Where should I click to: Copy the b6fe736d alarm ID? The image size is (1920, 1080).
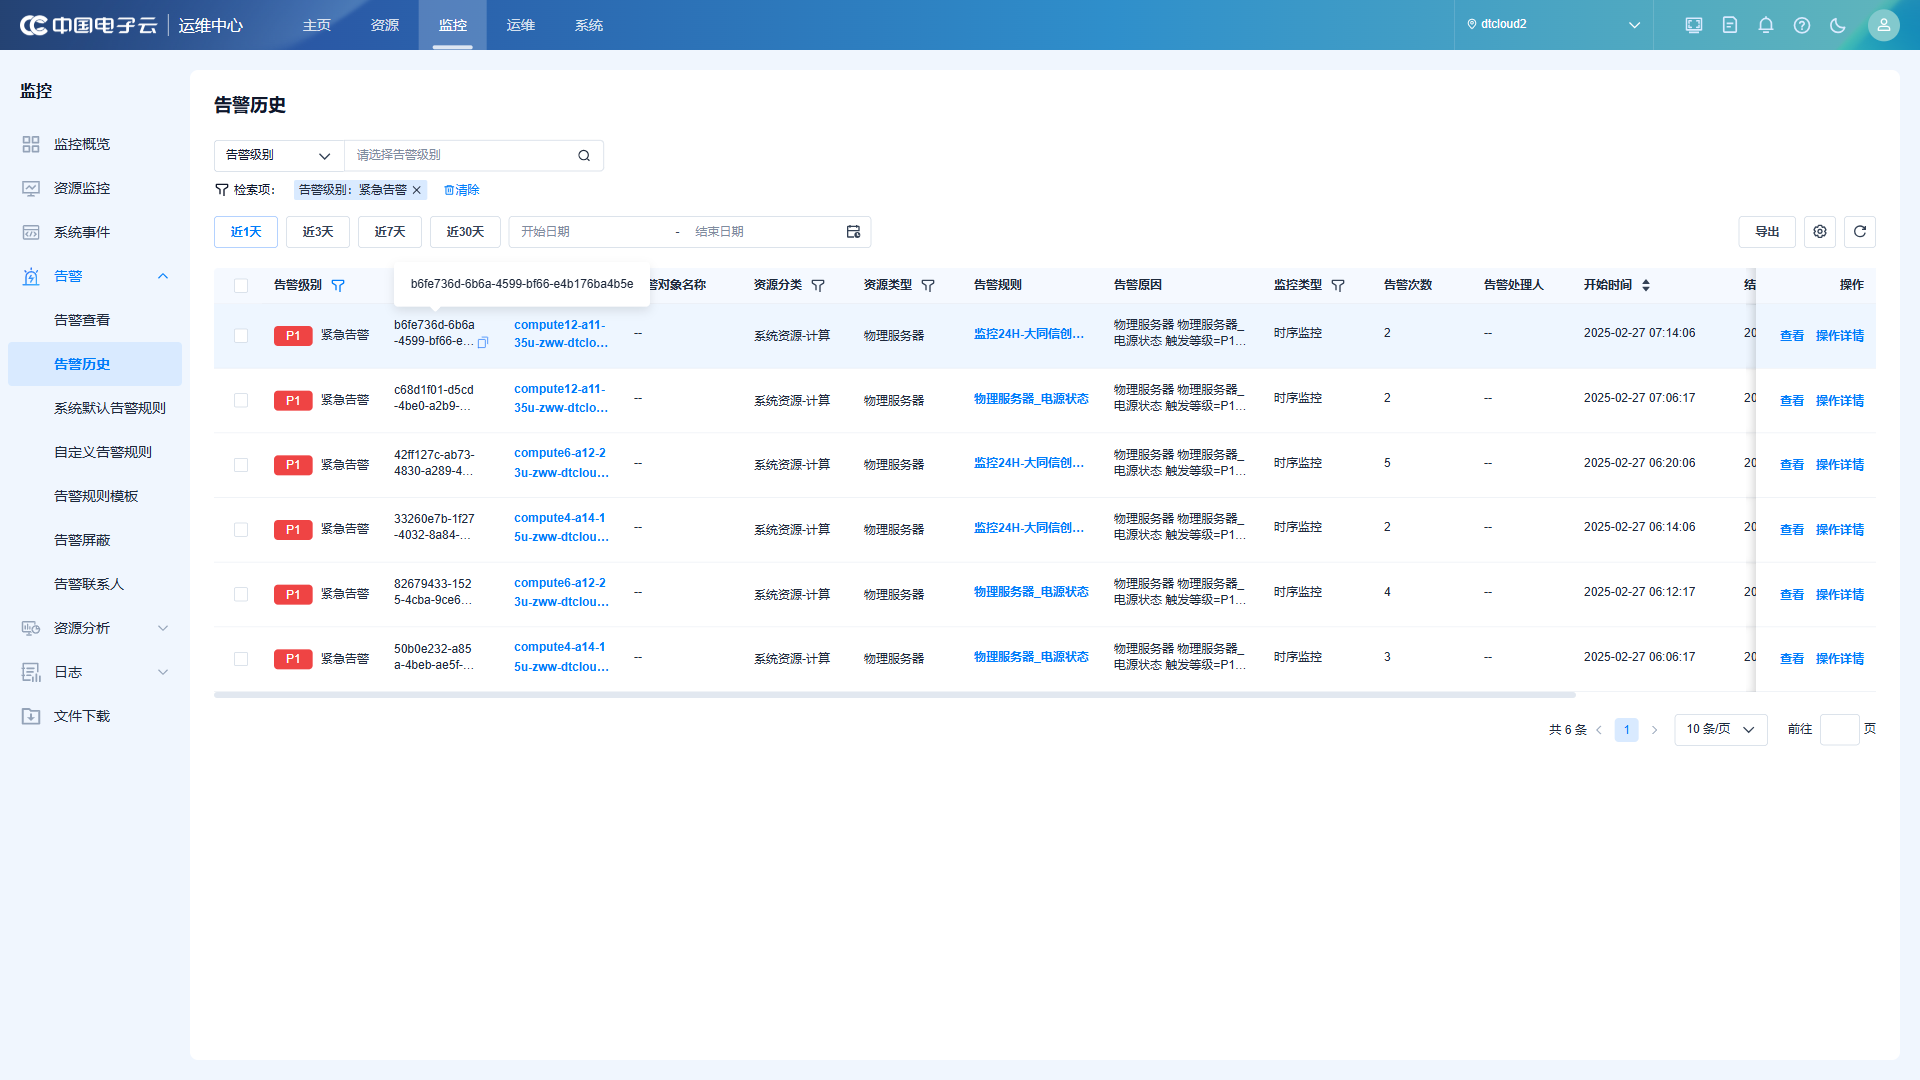(483, 343)
